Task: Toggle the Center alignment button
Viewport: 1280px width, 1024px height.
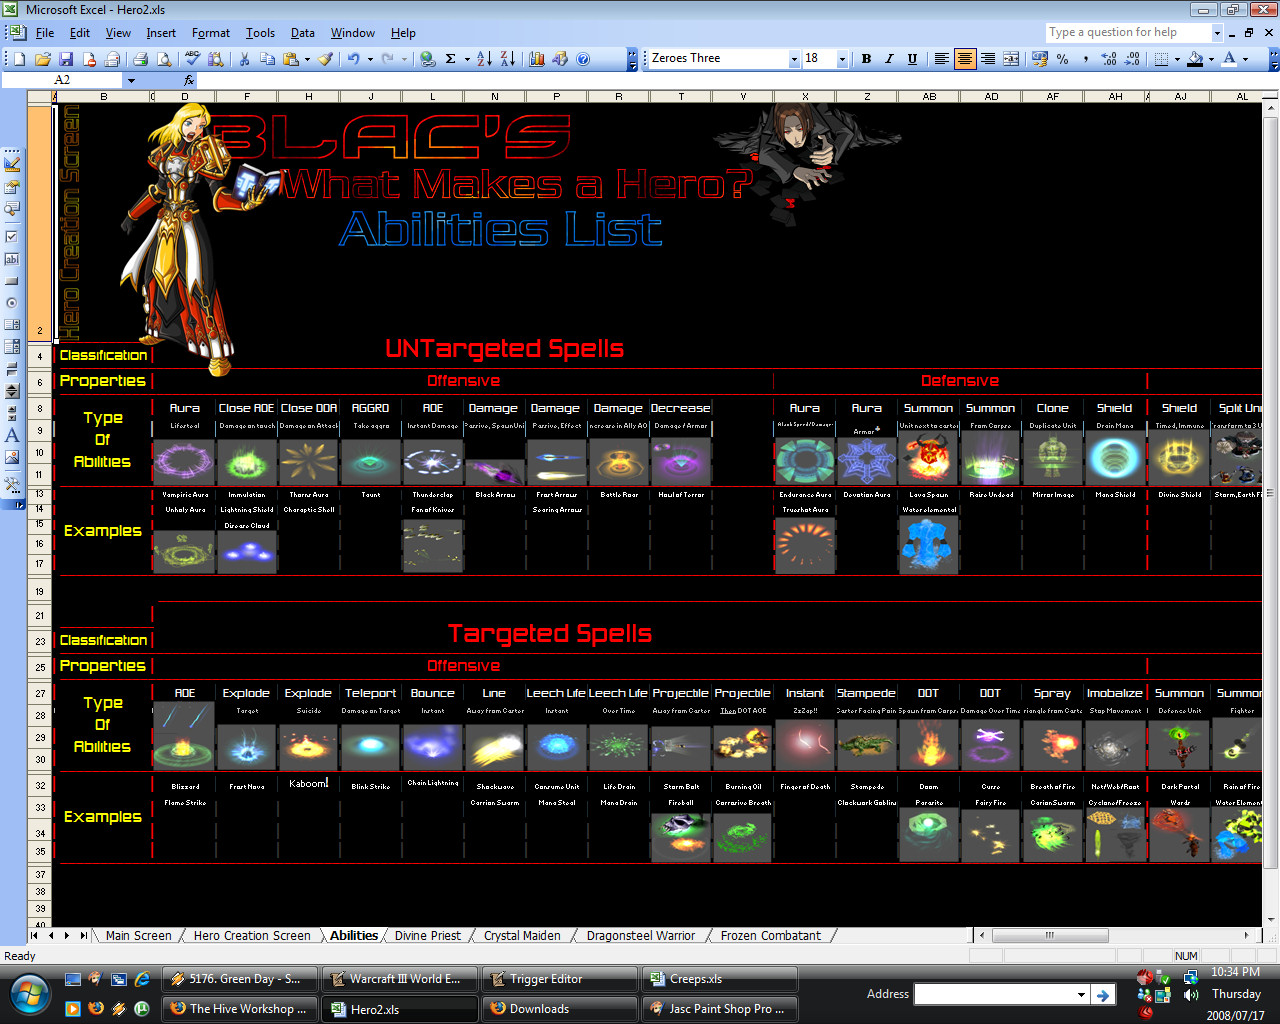Action: (x=964, y=59)
